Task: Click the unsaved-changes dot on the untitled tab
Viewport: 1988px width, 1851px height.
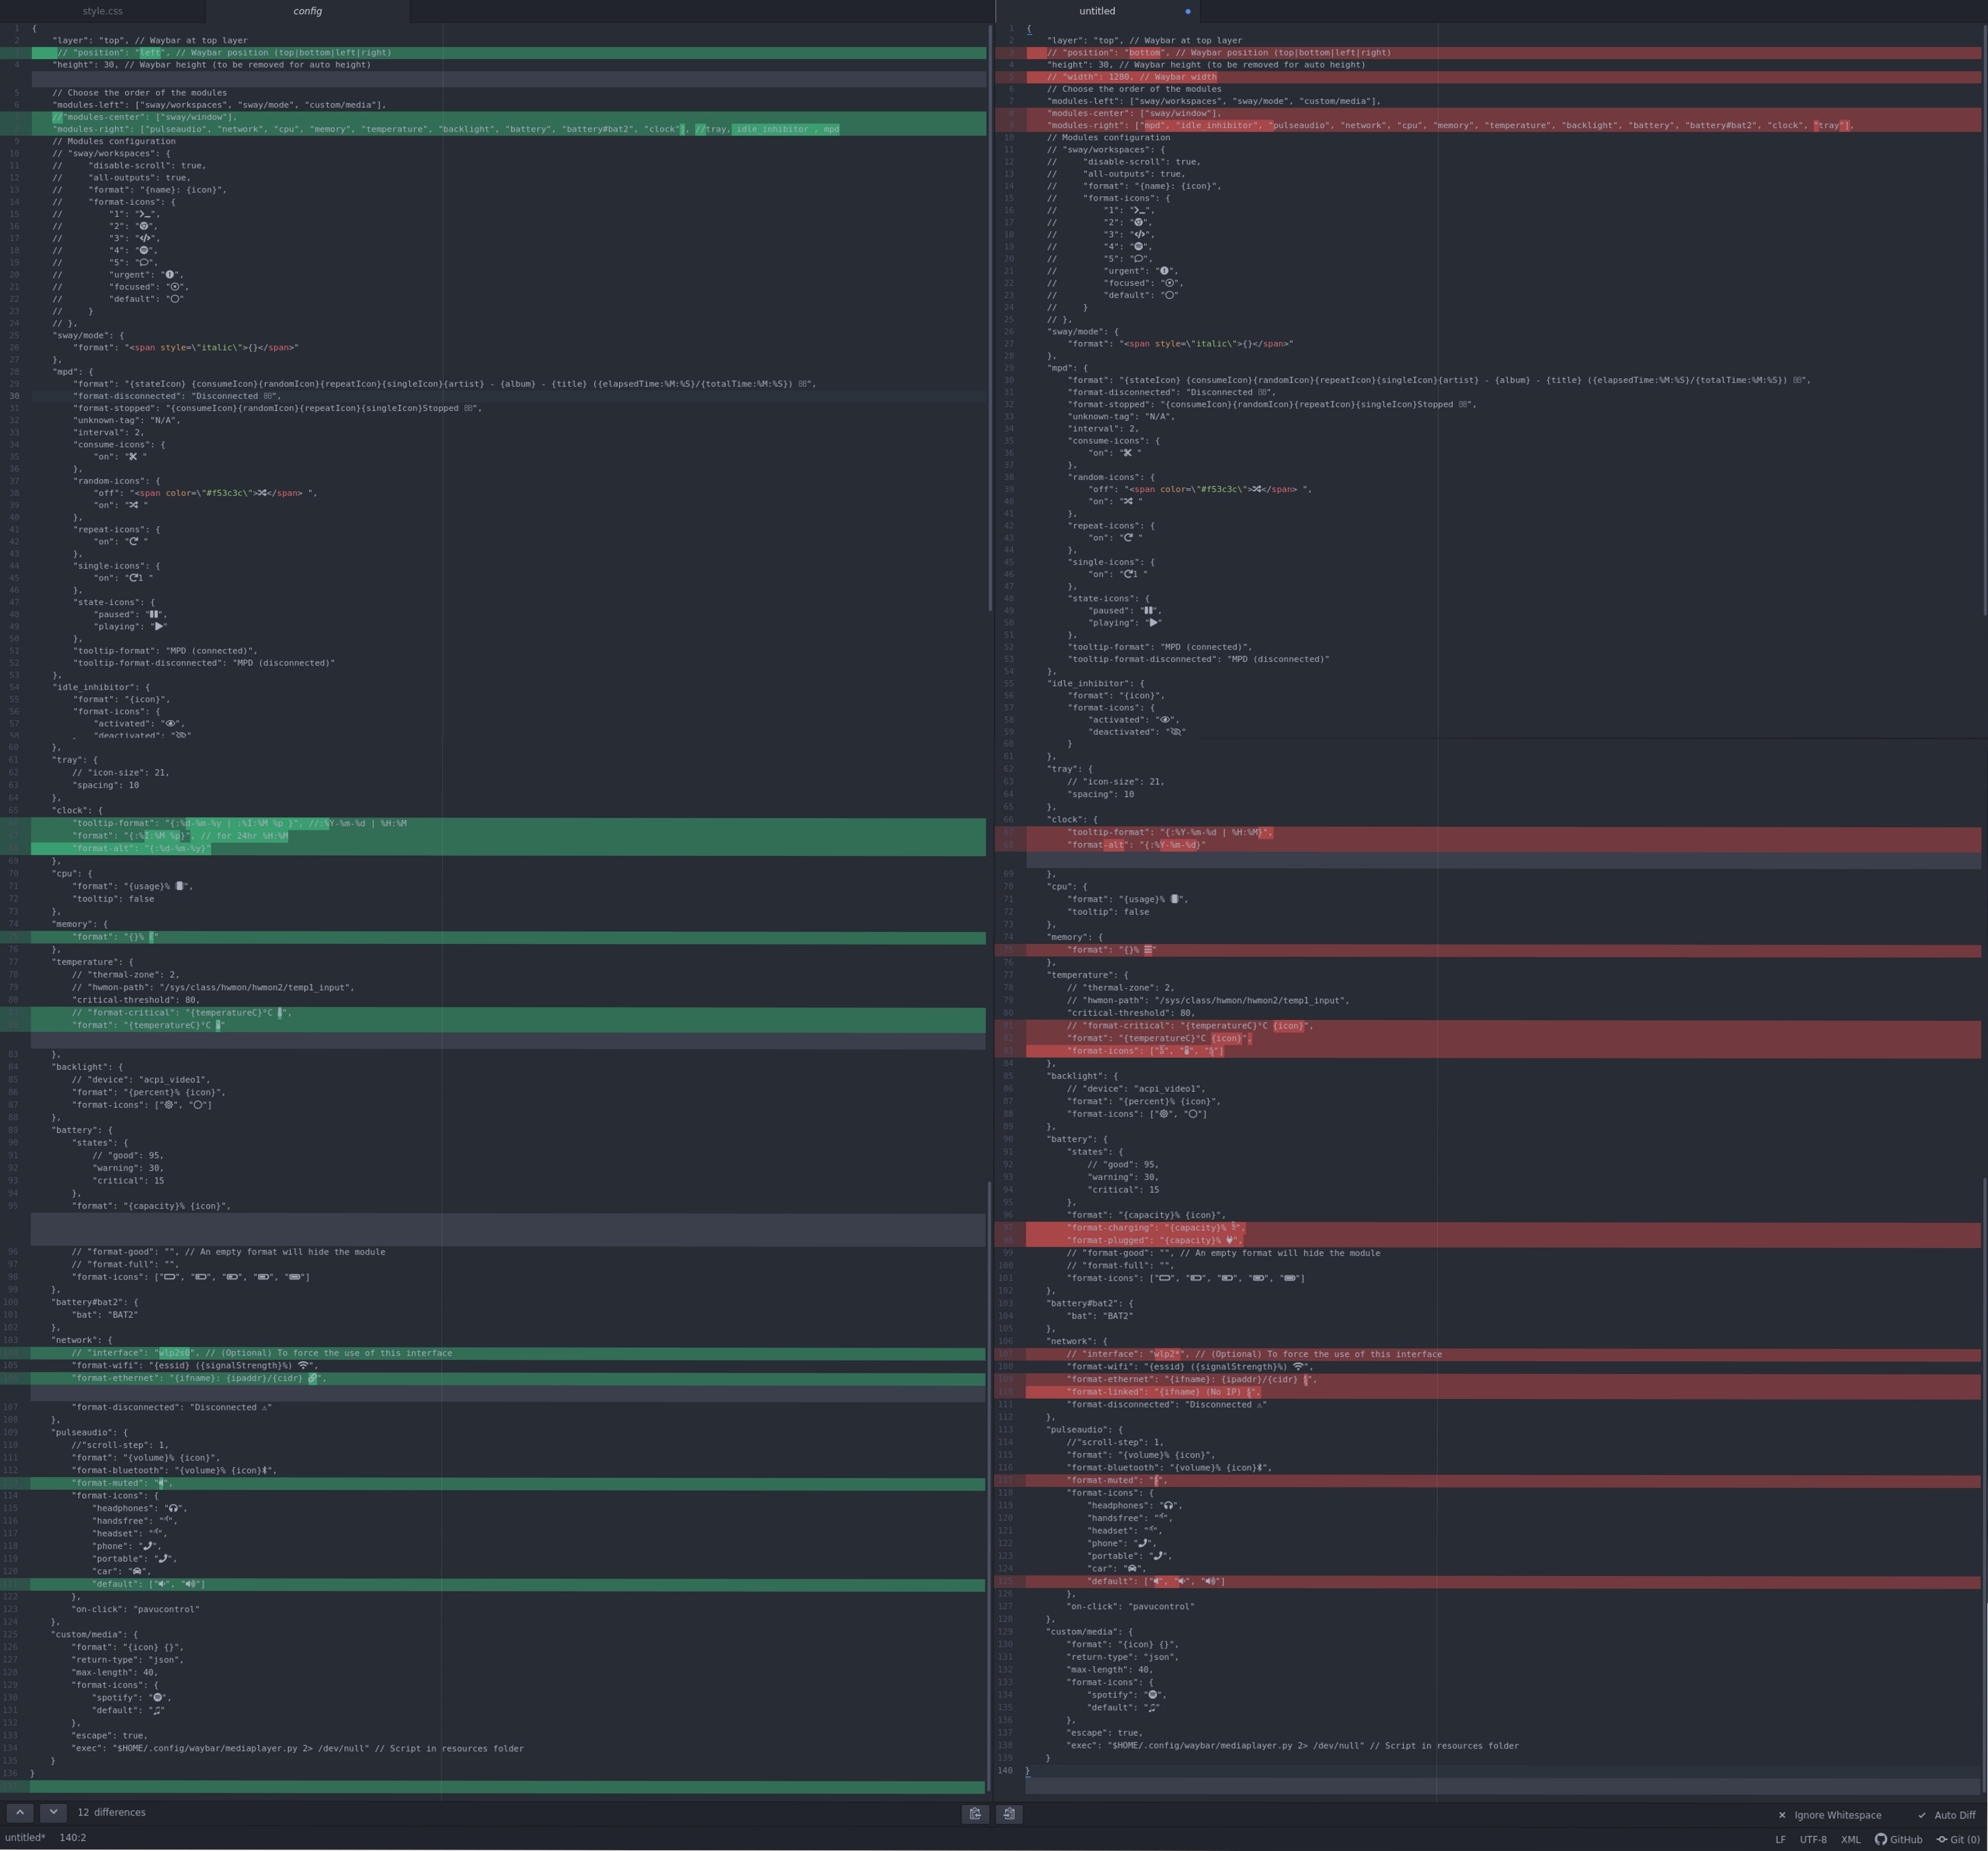Action: click(x=1187, y=12)
